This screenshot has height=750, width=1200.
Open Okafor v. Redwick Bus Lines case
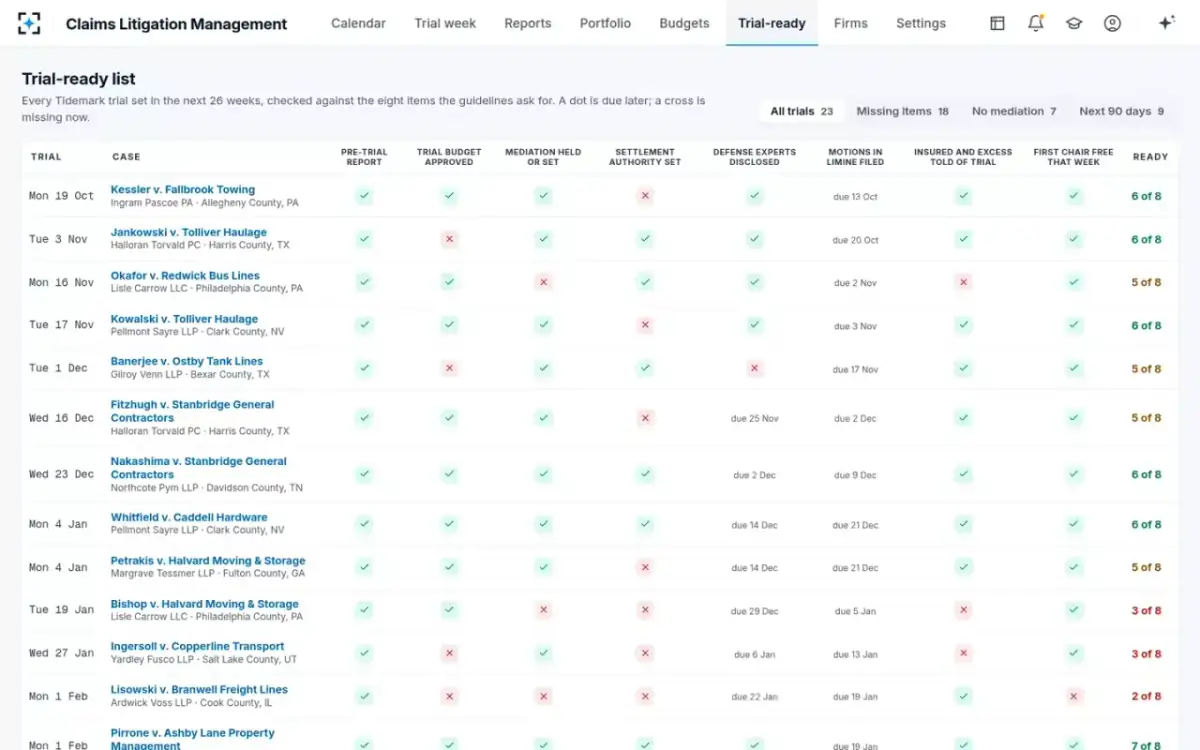(x=185, y=275)
